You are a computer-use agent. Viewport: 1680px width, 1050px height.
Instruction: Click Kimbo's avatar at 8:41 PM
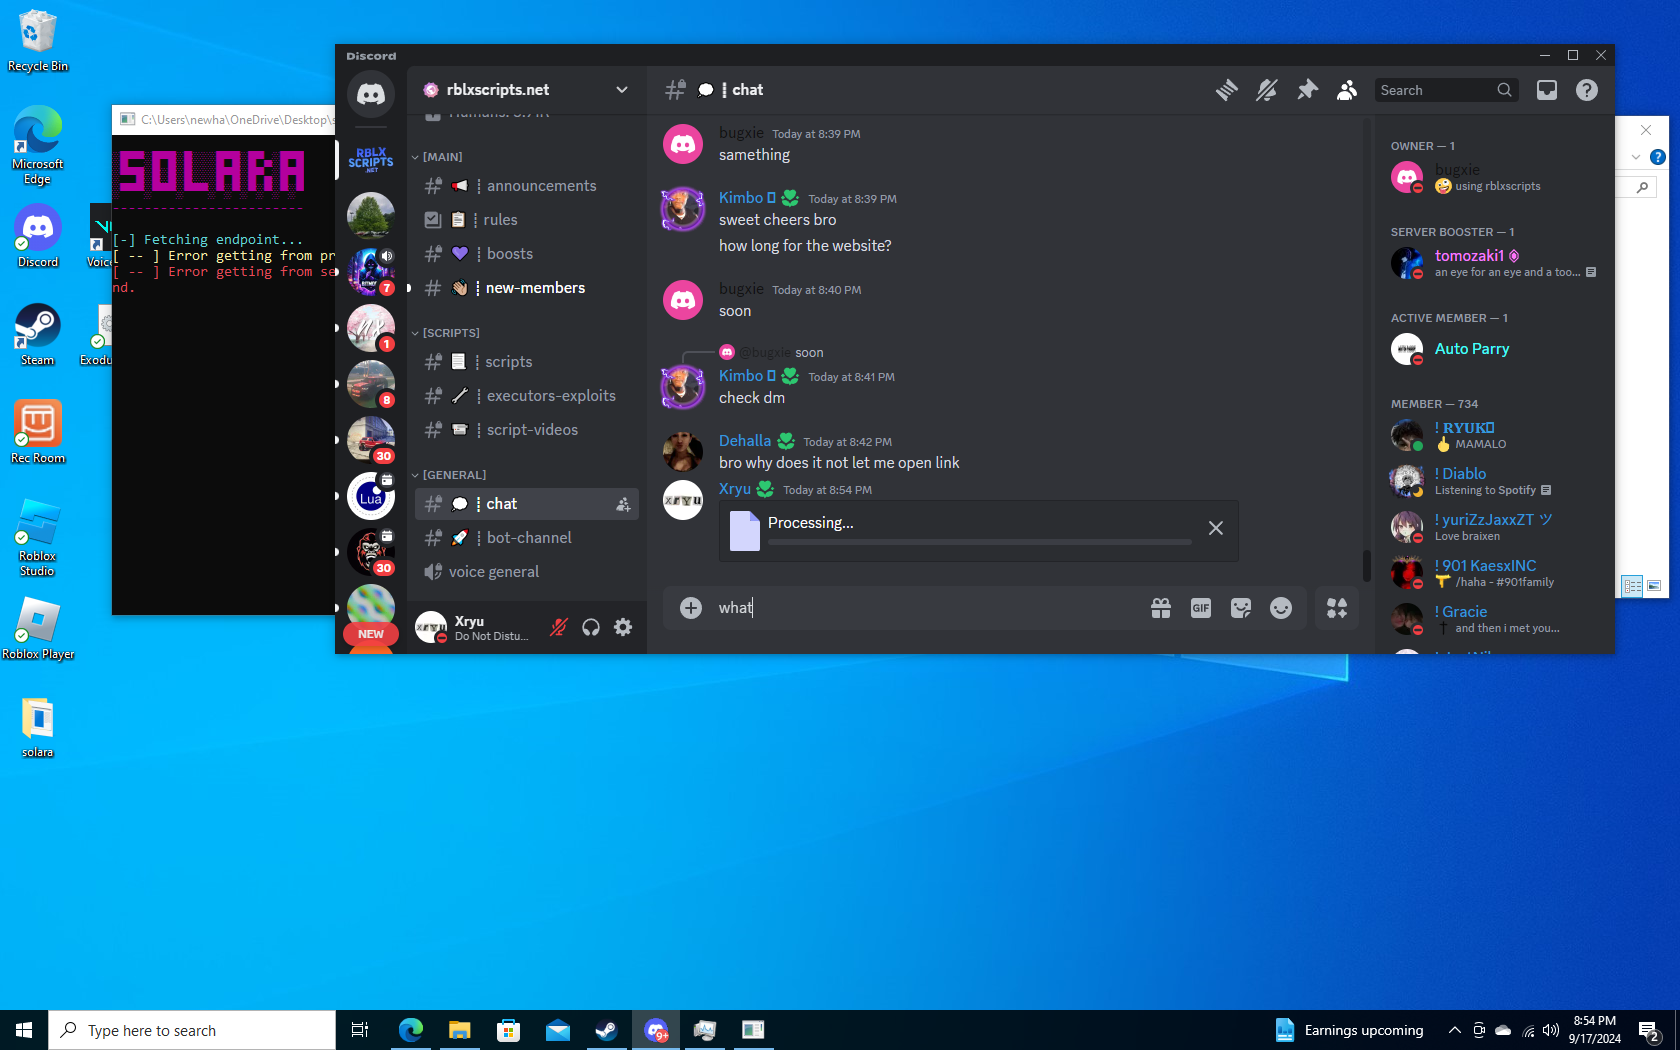click(x=683, y=387)
